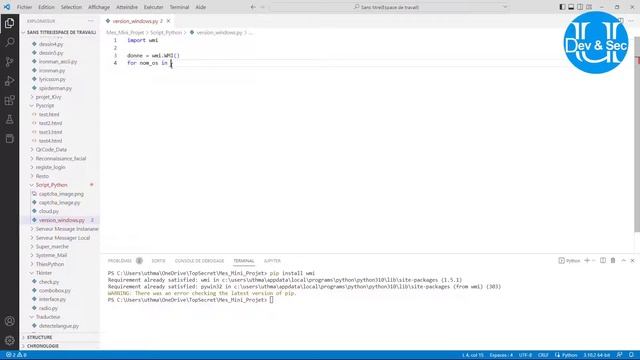Add a new terminal with plus icon

tap(587, 260)
